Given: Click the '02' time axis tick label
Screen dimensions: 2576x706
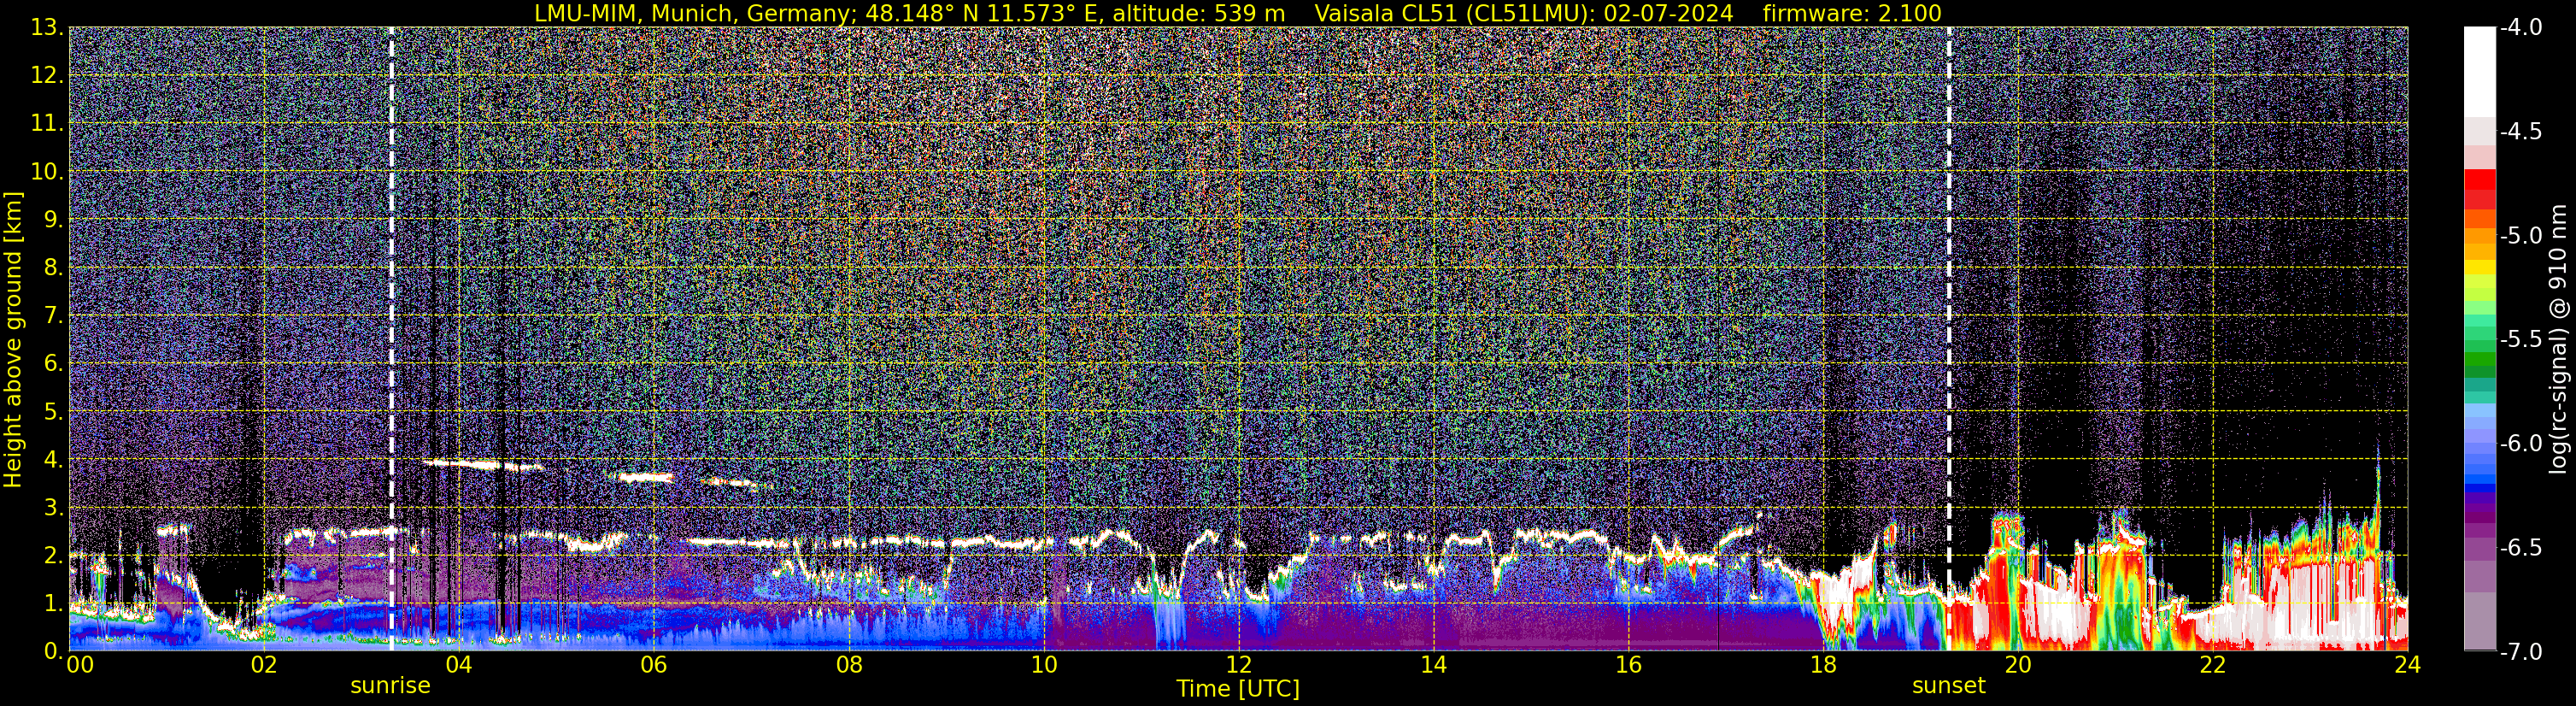Looking at the screenshot, I should coord(263,665).
